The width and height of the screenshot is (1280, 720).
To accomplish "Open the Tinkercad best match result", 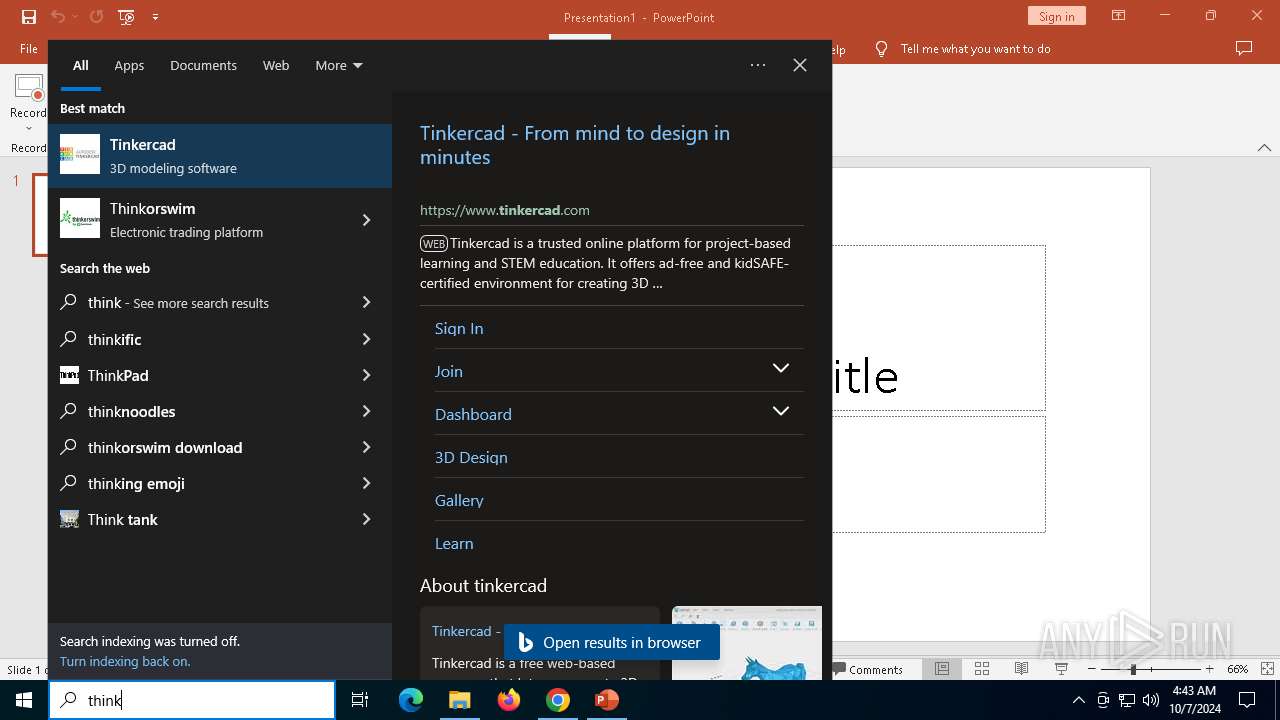I will point(220,156).
